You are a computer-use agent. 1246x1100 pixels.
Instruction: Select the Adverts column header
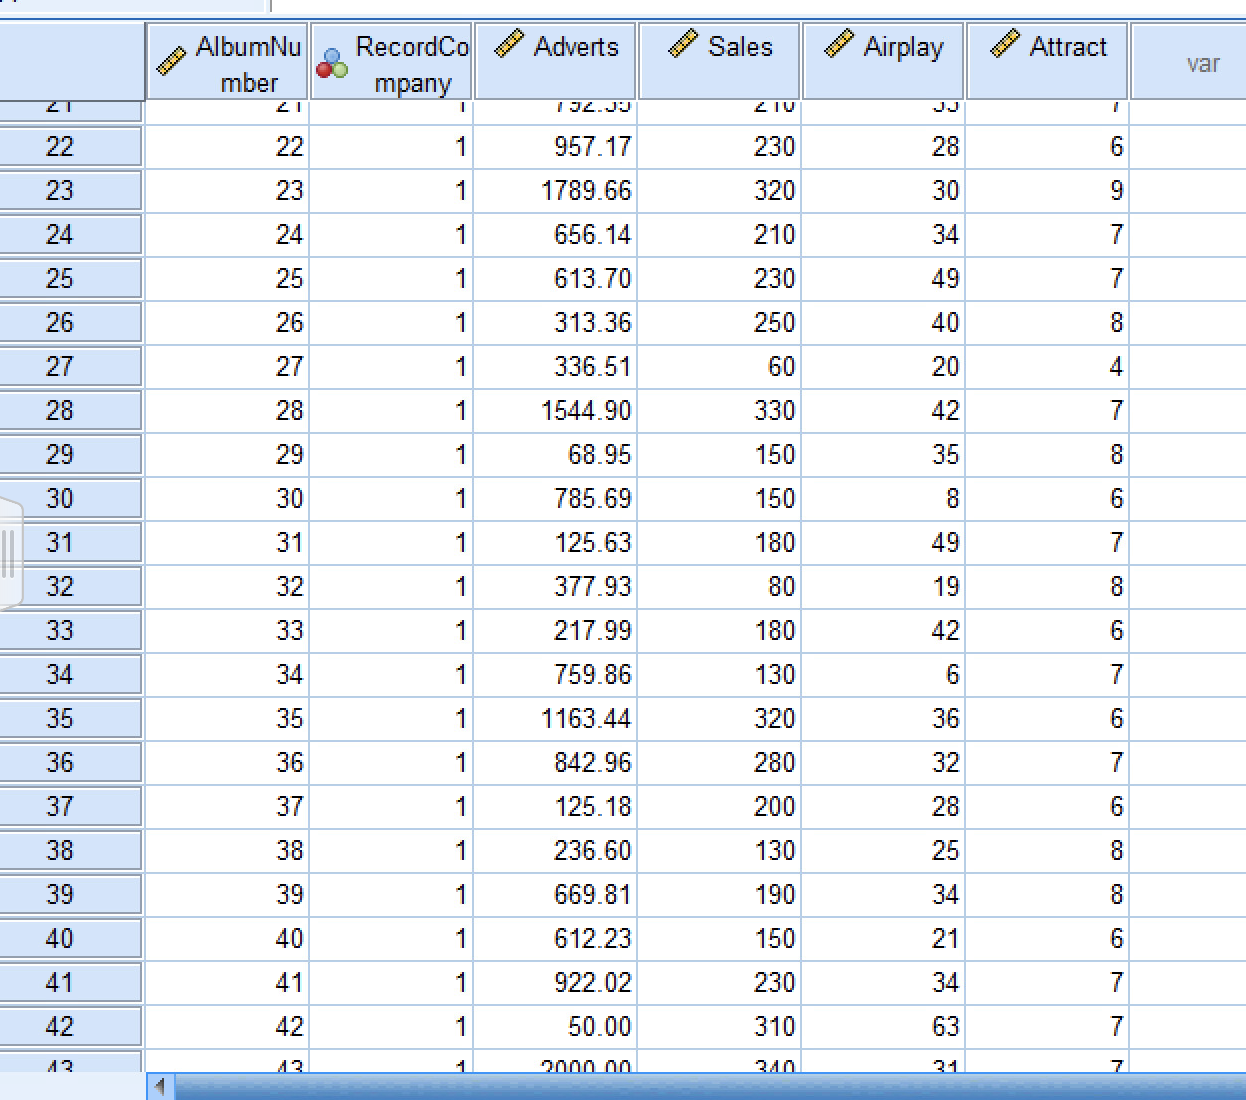pyautogui.click(x=555, y=61)
